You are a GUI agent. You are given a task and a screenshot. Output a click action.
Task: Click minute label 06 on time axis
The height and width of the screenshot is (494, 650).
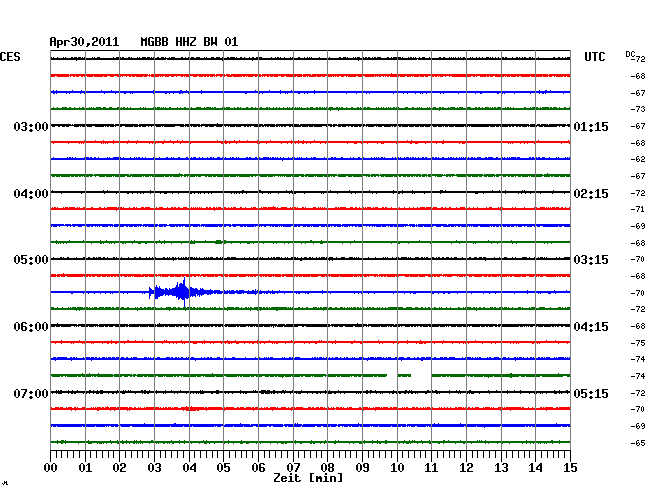coord(258,467)
